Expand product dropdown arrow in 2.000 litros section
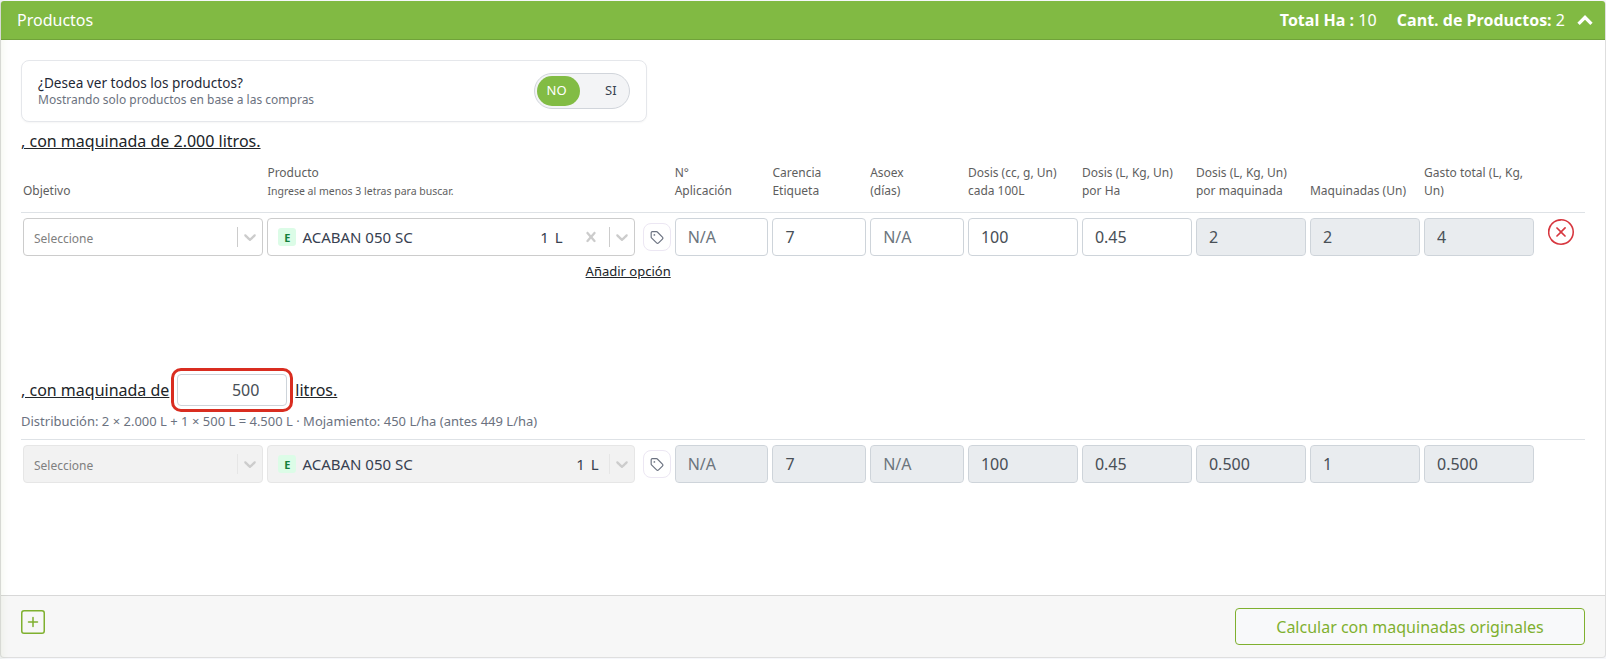 (x=622, y=238)
